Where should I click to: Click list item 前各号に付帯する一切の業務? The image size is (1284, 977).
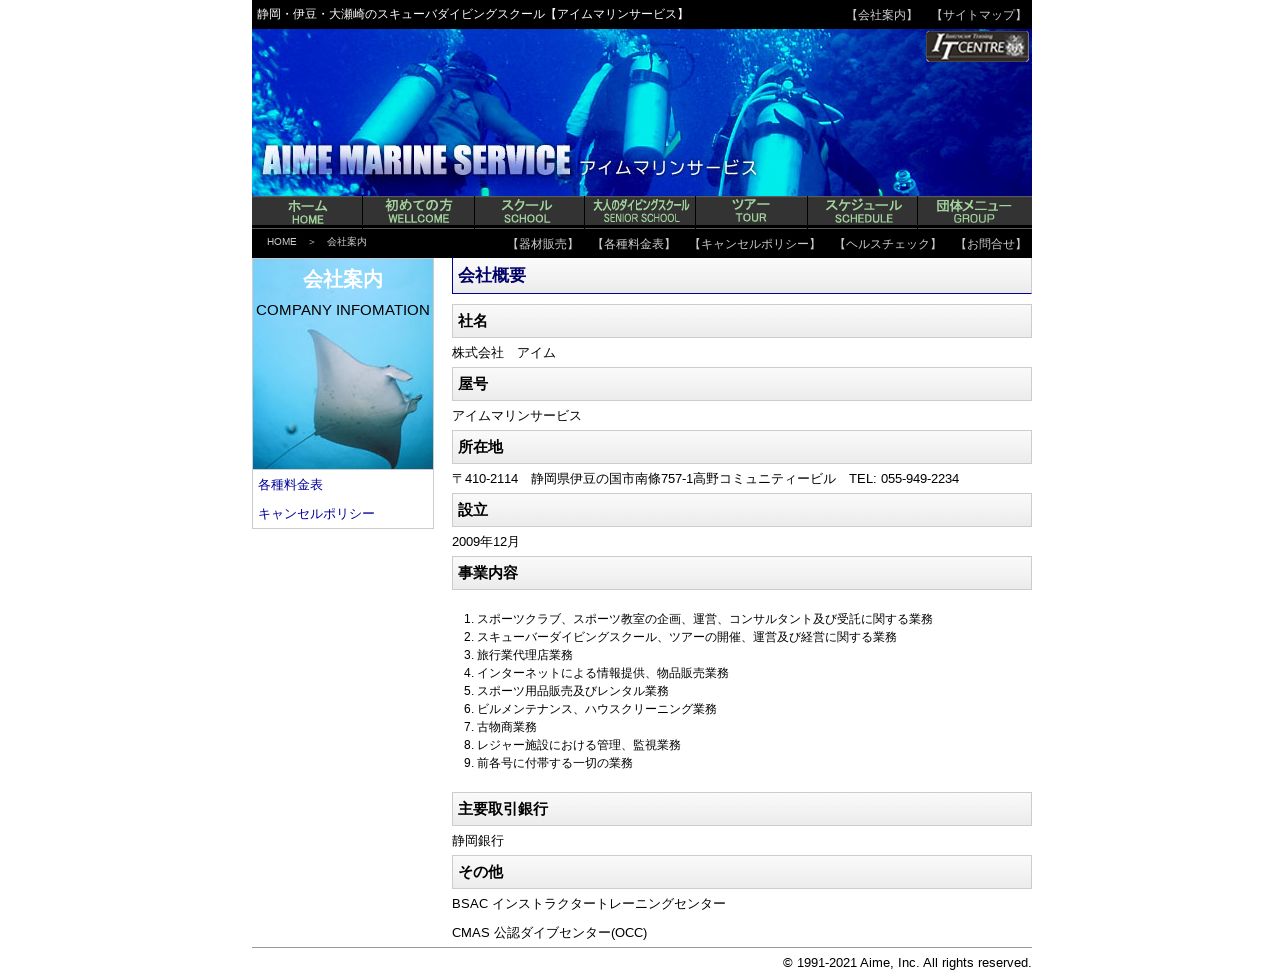tap(554, 764)
